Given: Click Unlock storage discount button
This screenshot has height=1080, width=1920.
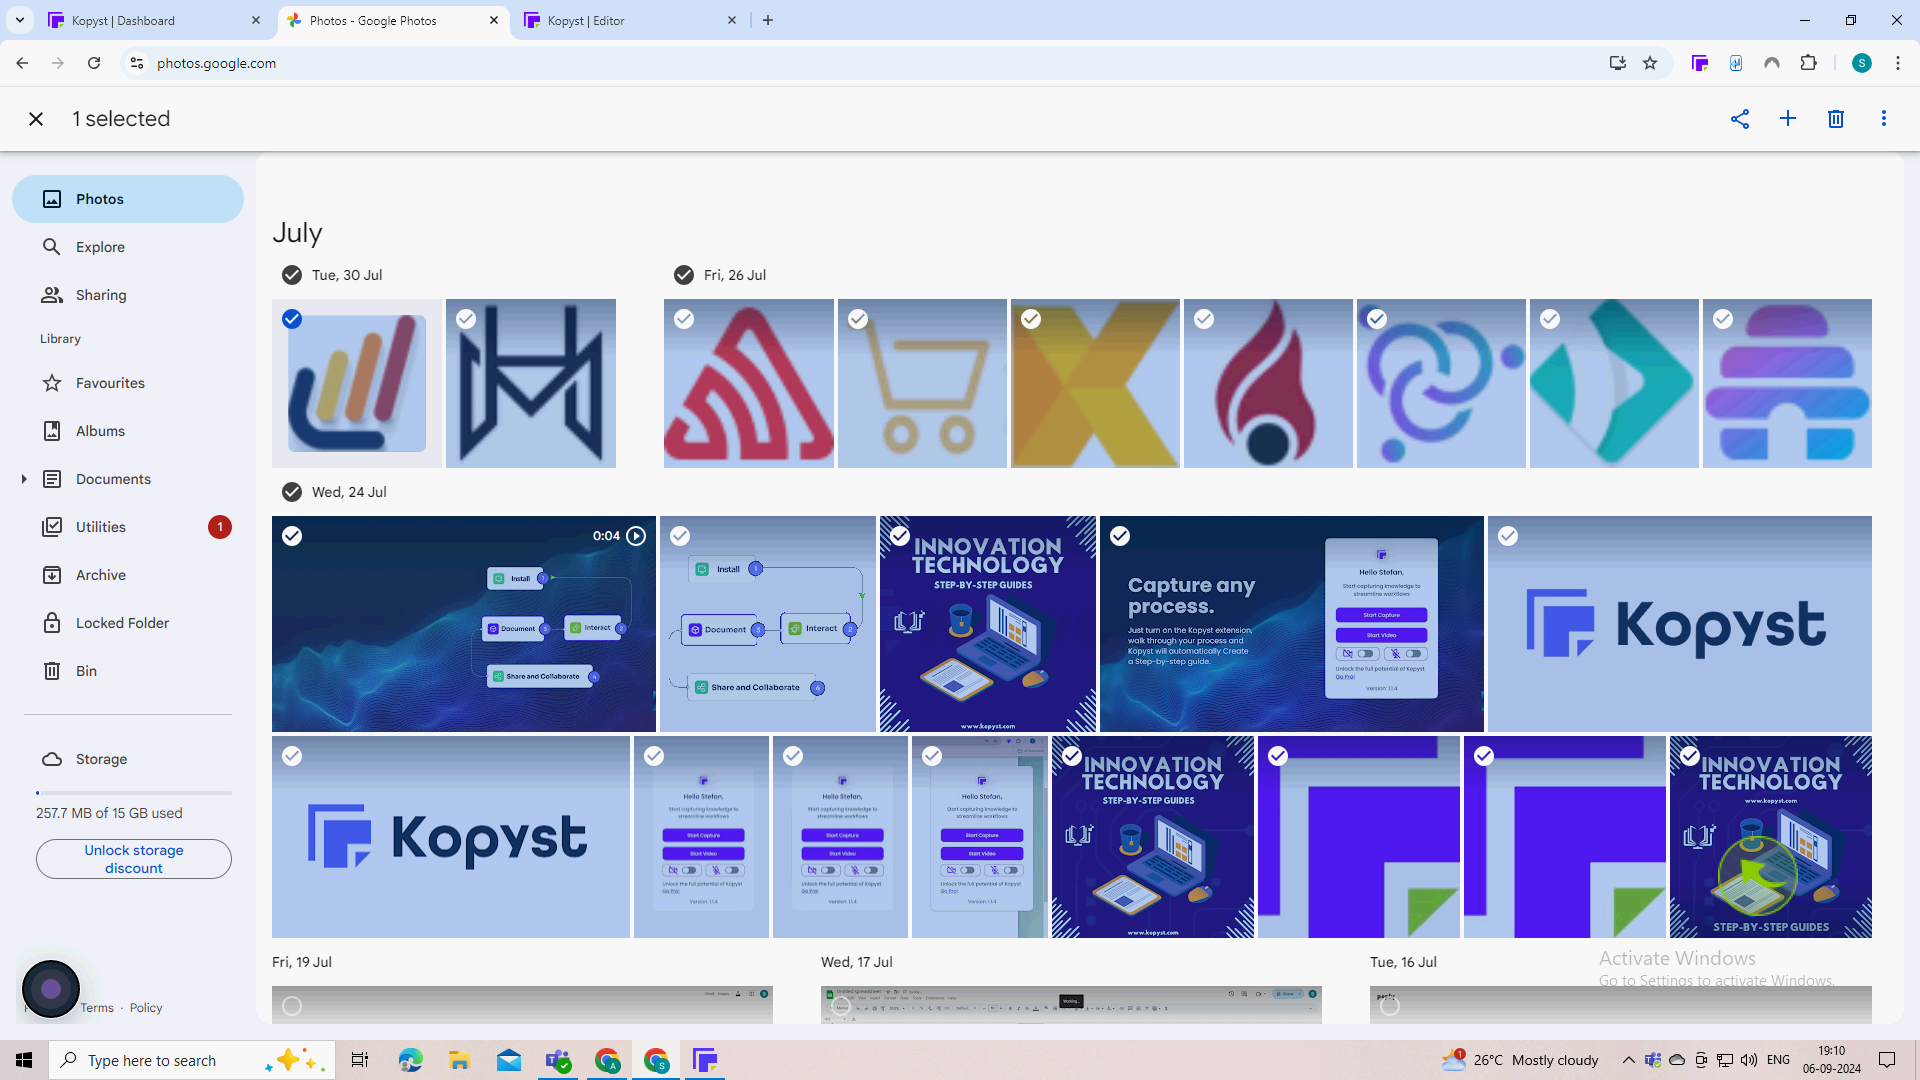Looking at the screenshot, I should point(134,859).
